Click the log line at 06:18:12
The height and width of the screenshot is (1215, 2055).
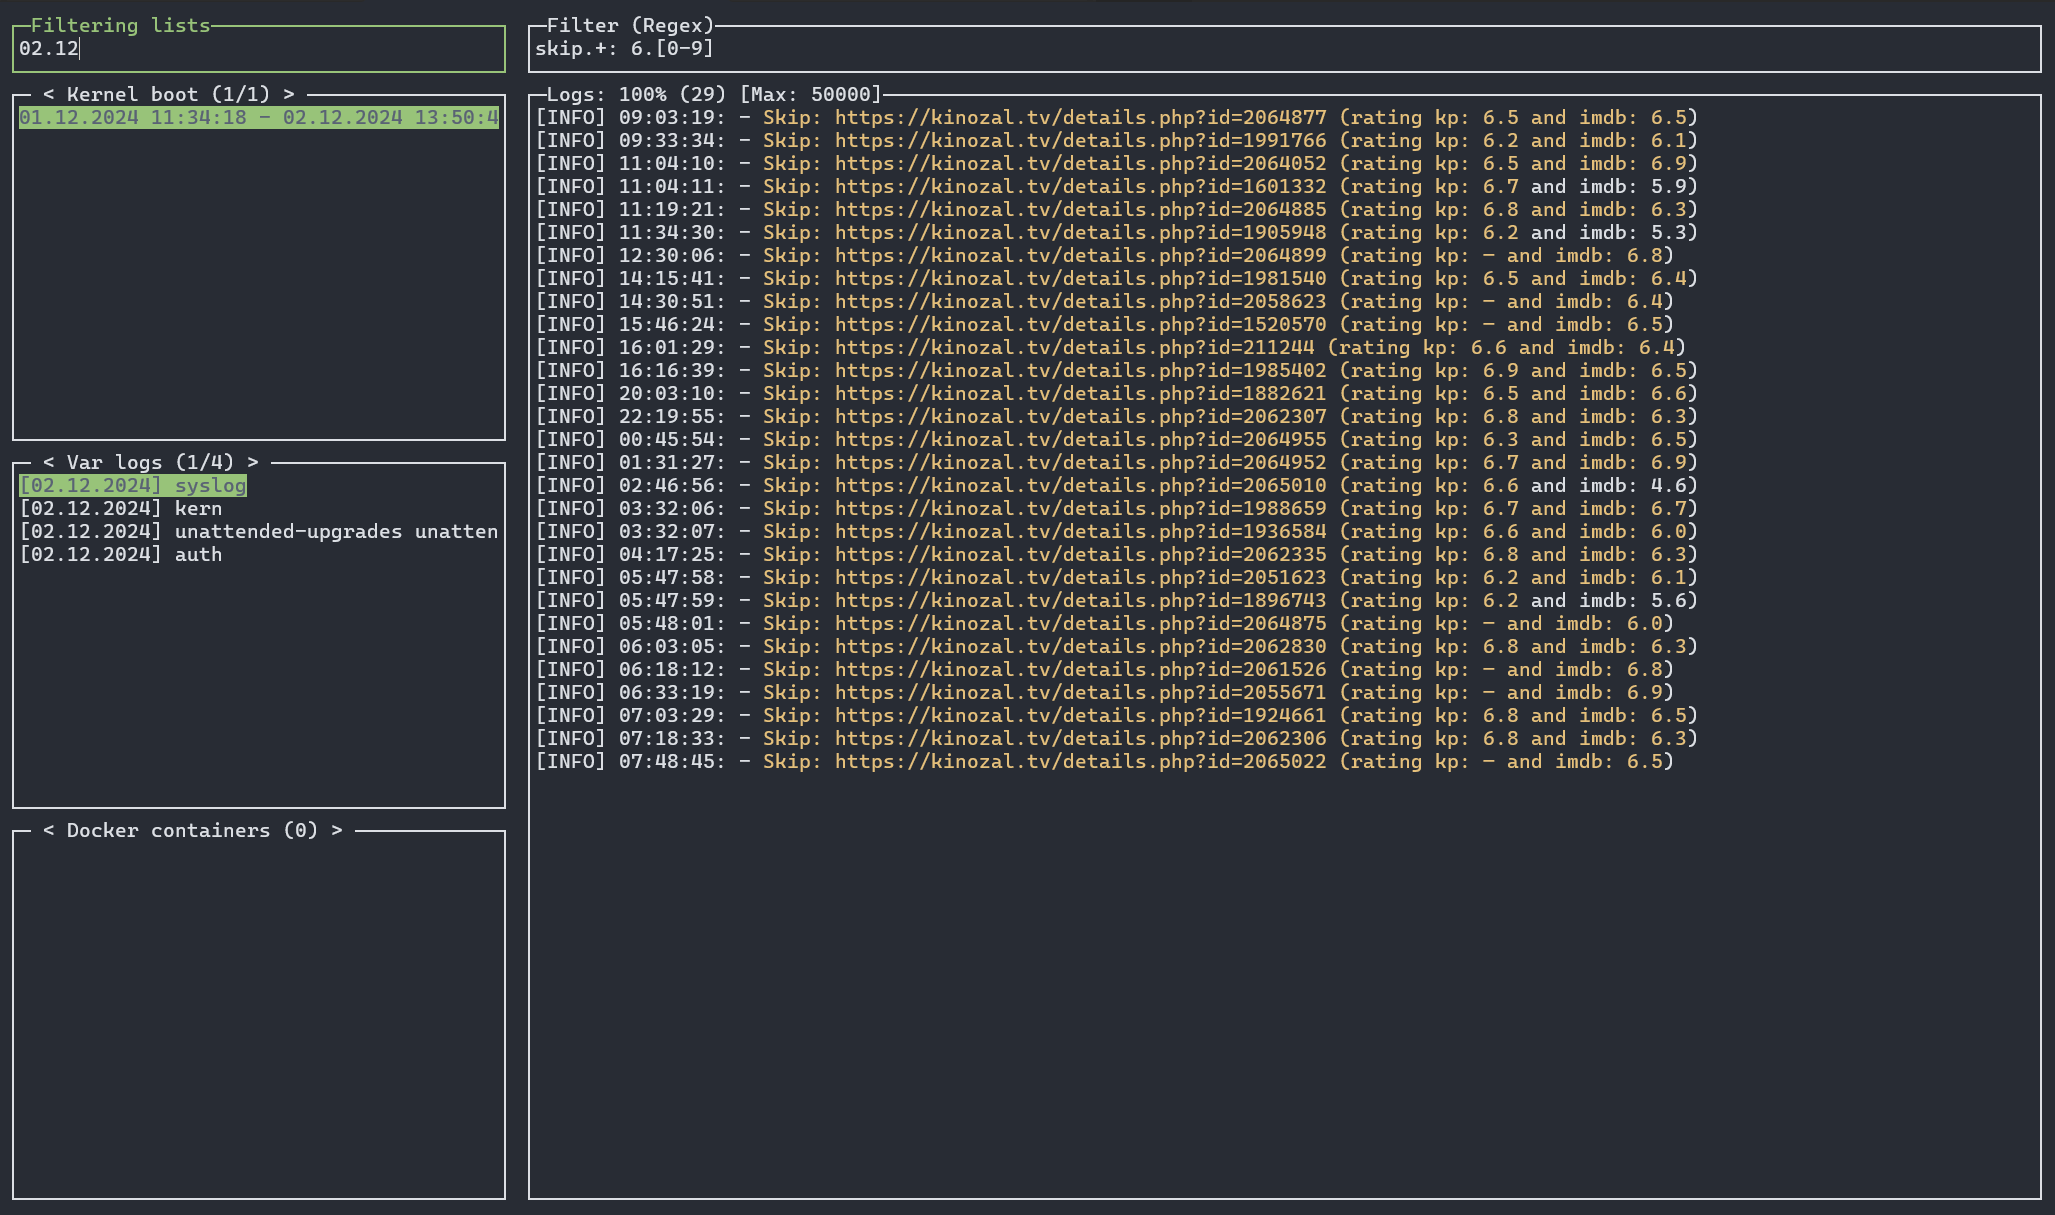[x=1105, y=670]
